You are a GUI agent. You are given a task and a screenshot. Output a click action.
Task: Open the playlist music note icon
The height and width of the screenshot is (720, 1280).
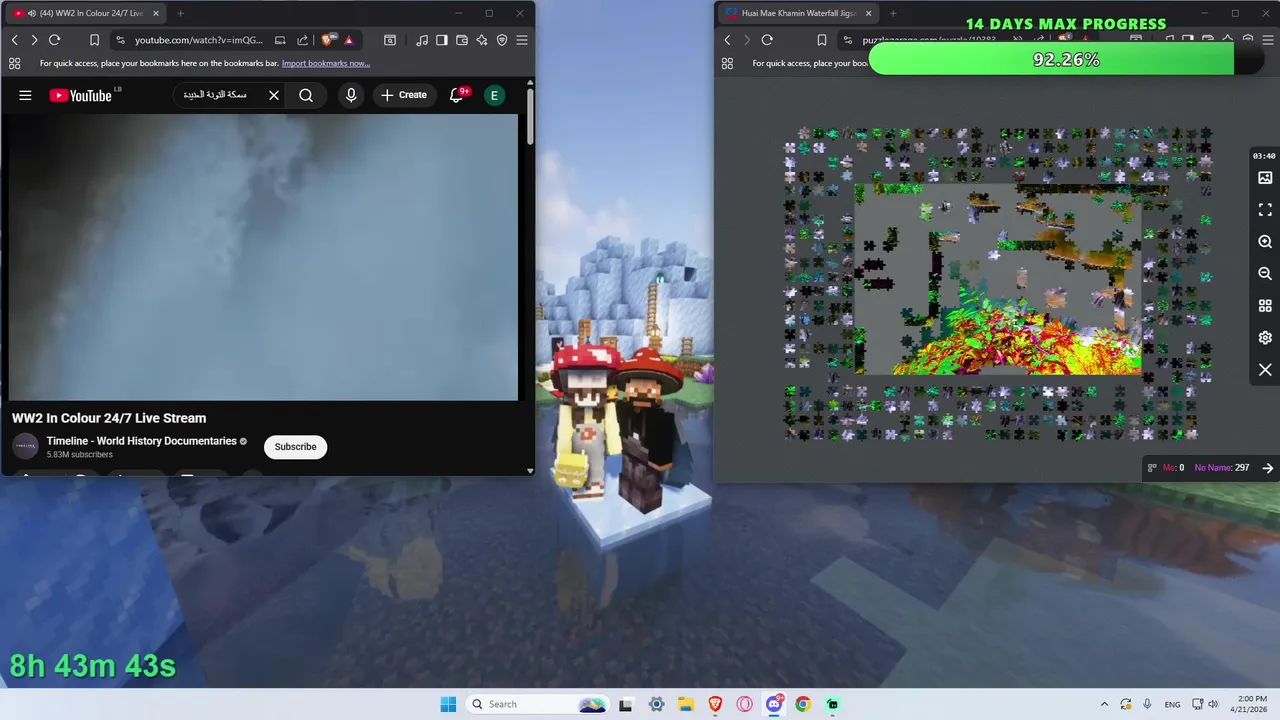(x=422, y=40)
